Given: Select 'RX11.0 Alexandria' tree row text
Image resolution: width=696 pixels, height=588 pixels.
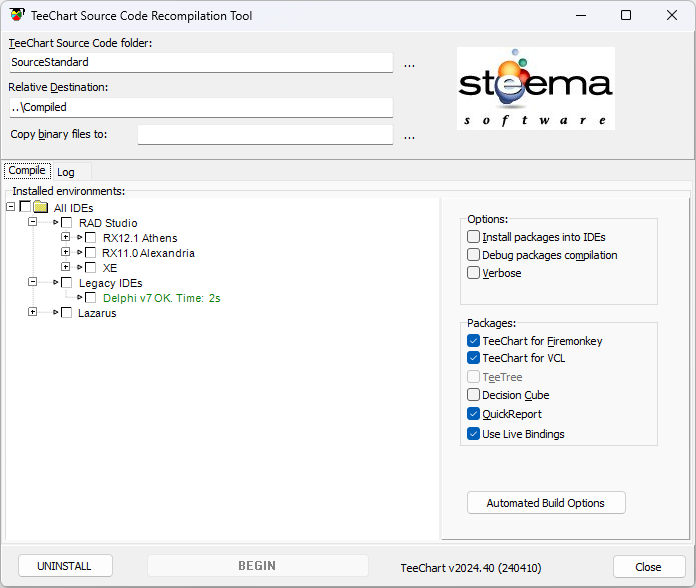Looking at the screenshot, I should tap(148, 253).
